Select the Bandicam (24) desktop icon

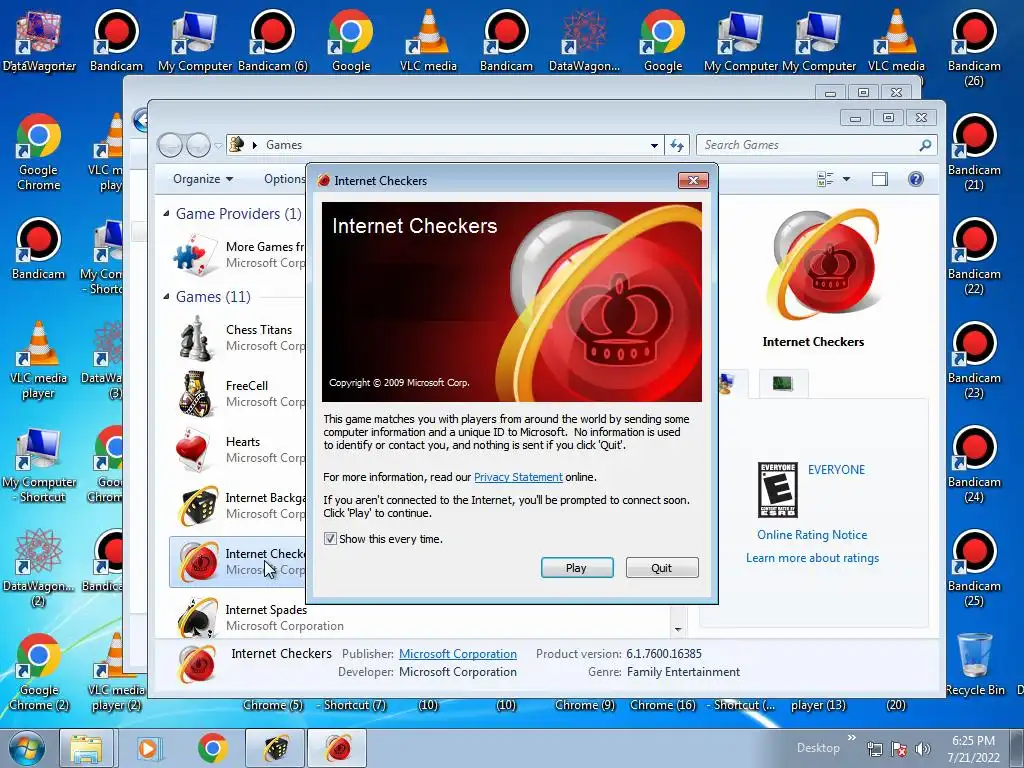coord(974,464)
